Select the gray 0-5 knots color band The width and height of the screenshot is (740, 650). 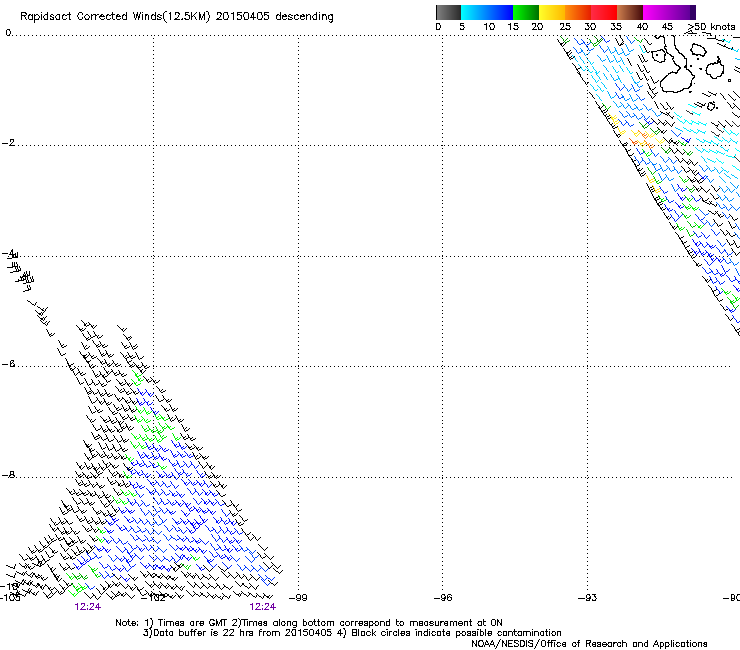(x=448, y=12)
